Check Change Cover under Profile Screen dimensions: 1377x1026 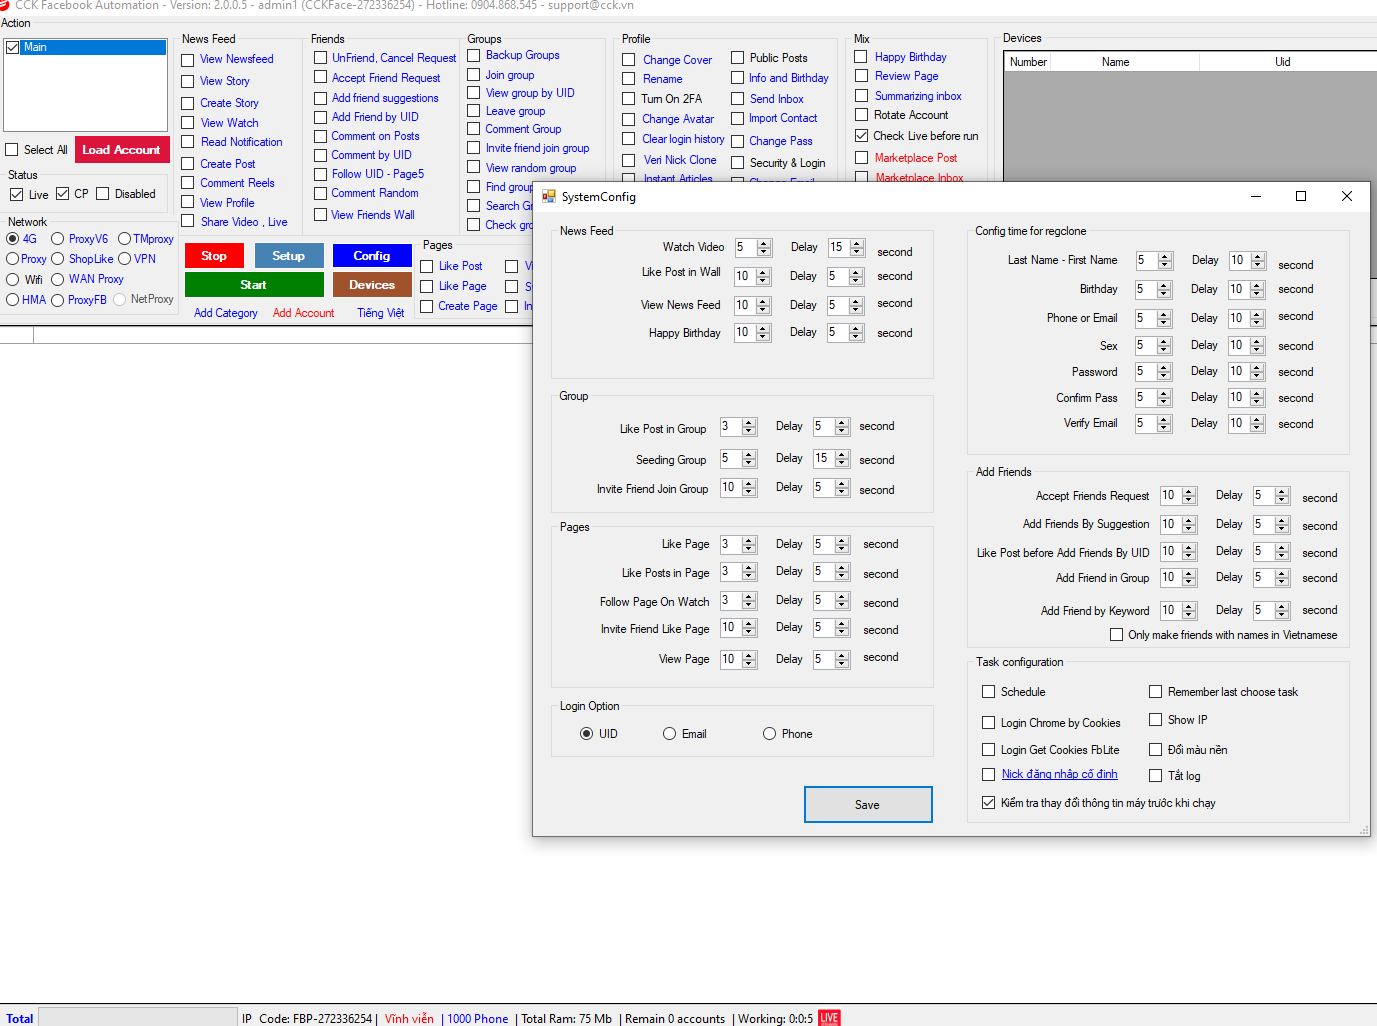tap(629, 60)
